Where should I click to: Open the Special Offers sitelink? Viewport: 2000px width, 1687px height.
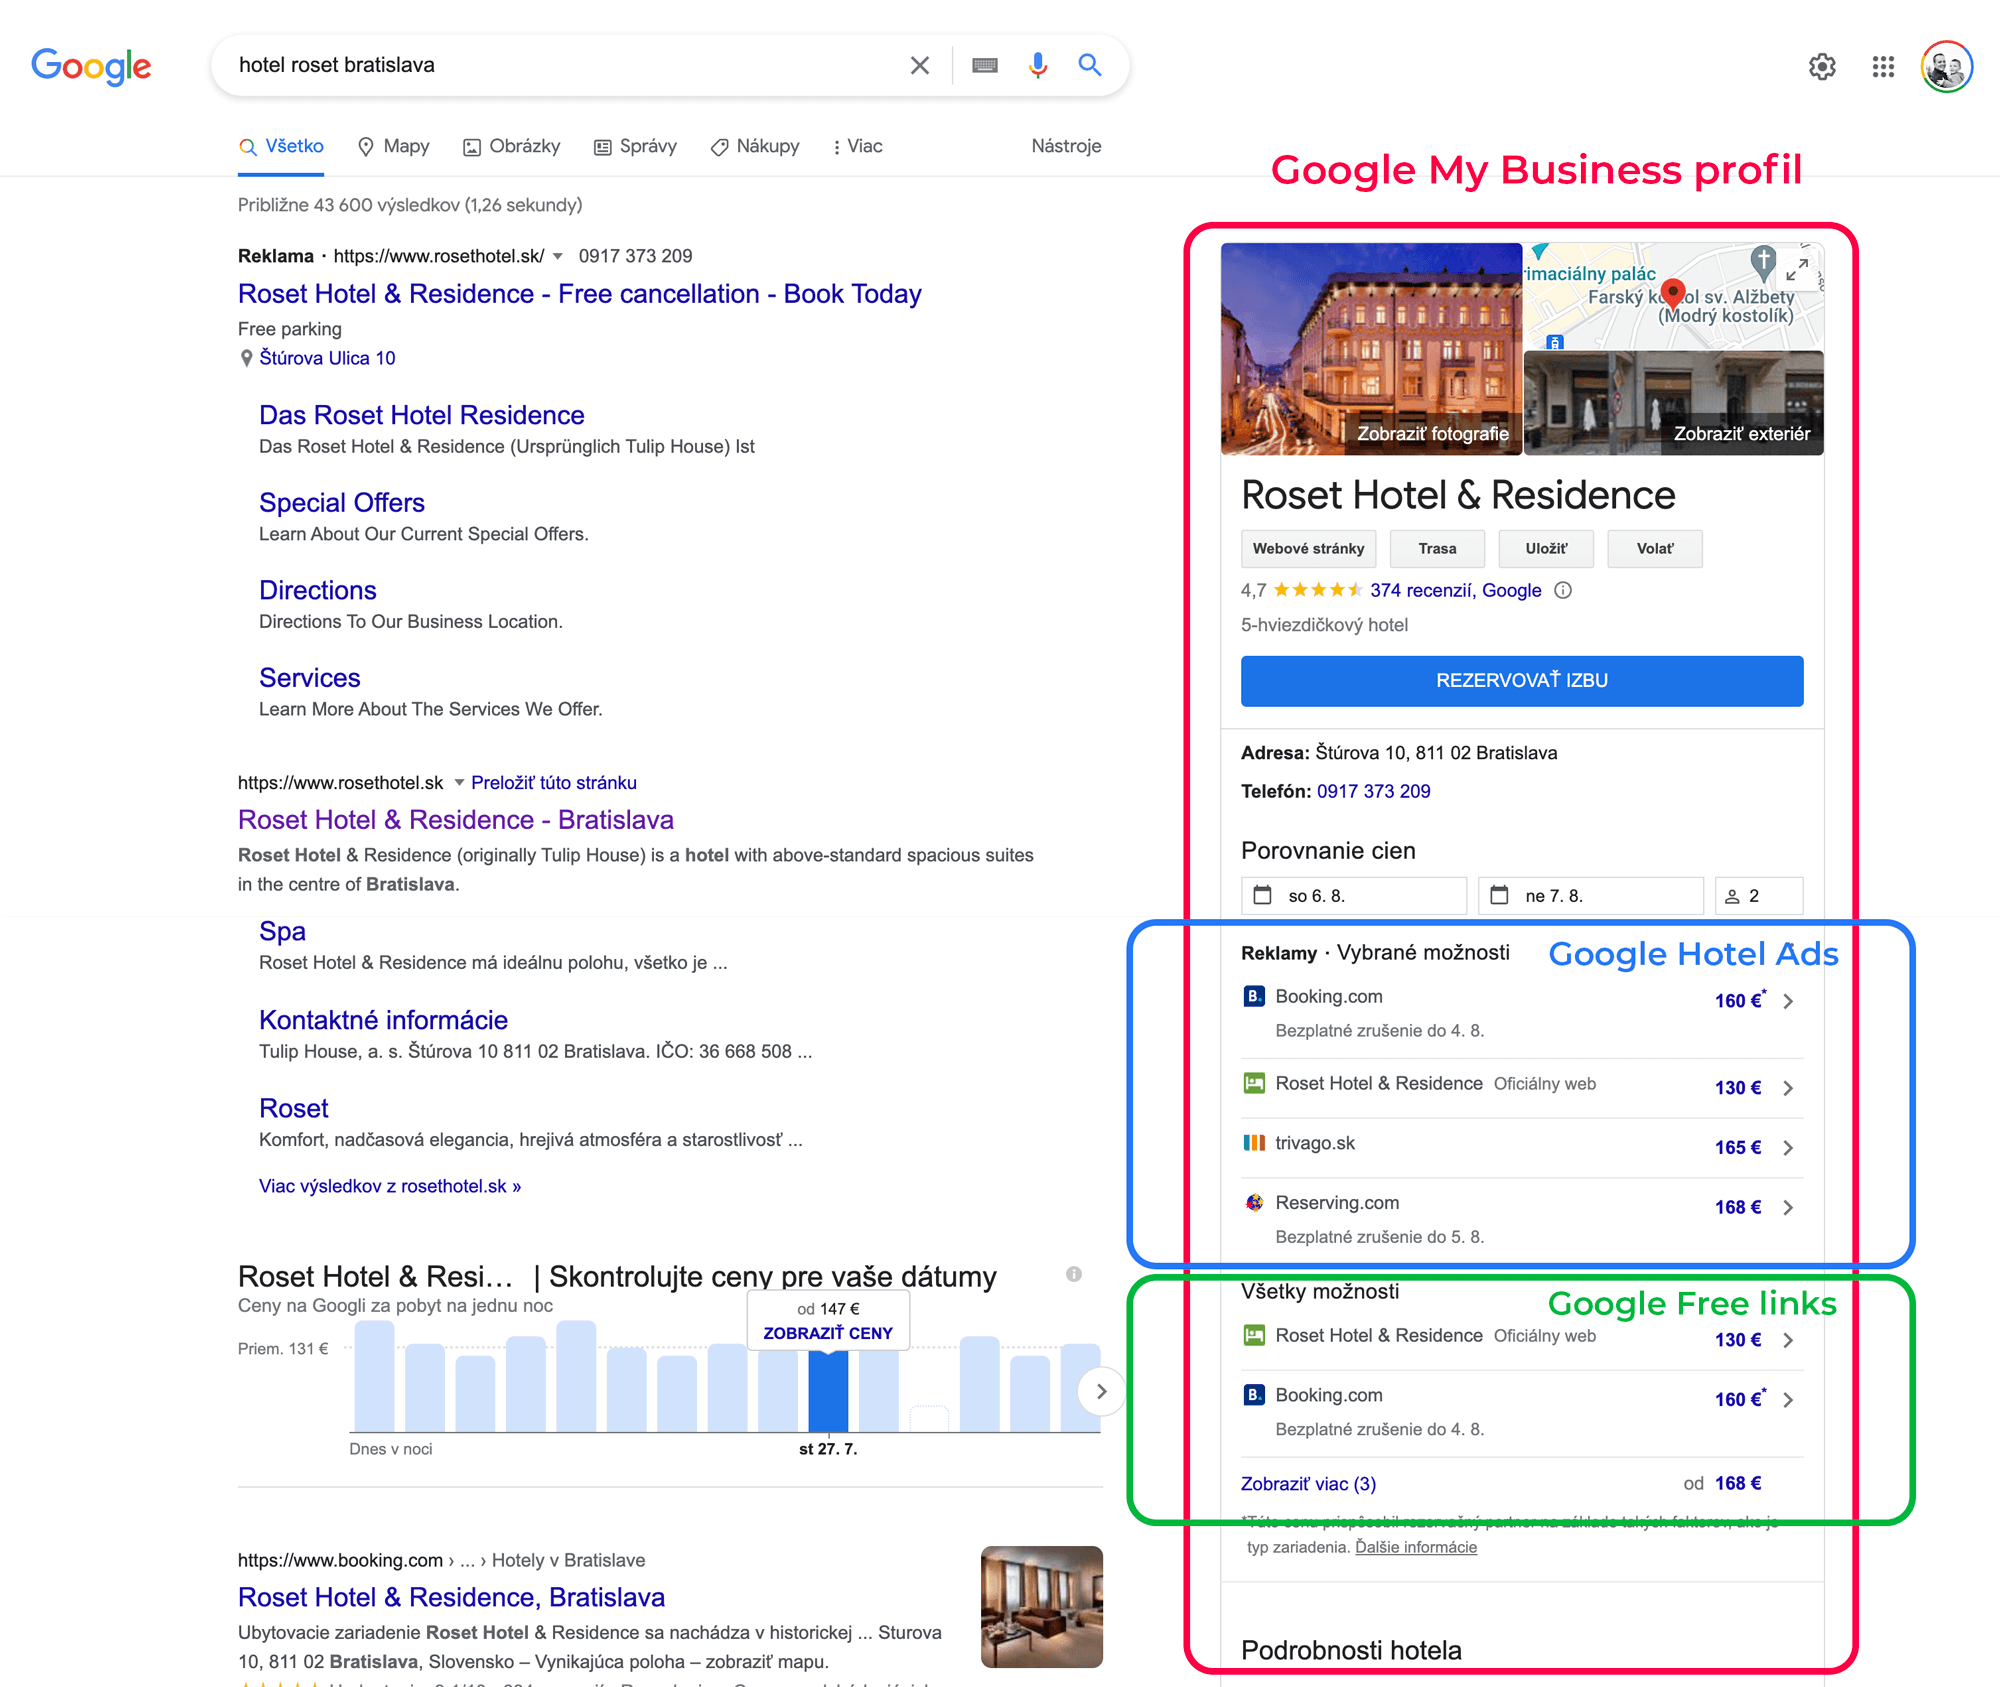(342, 503)
